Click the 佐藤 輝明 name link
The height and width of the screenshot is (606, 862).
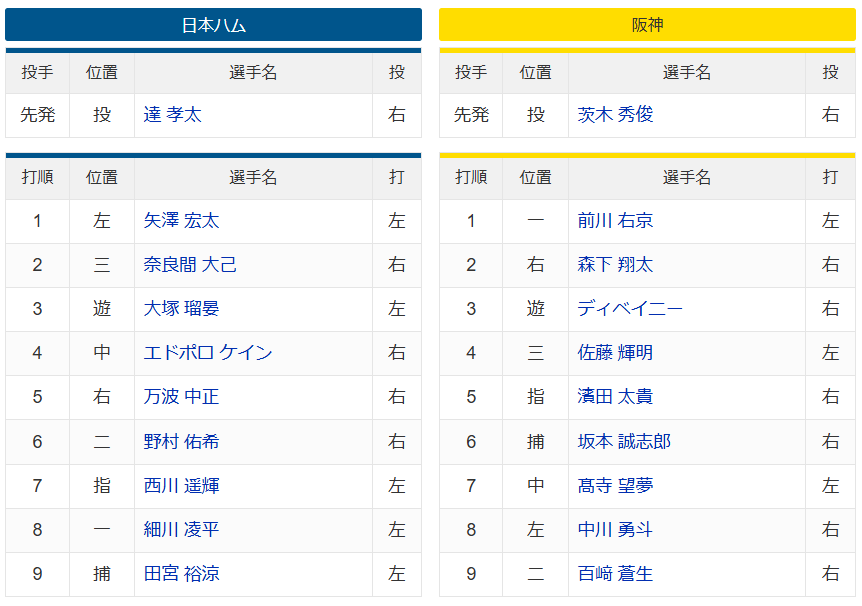coord(616,353)
